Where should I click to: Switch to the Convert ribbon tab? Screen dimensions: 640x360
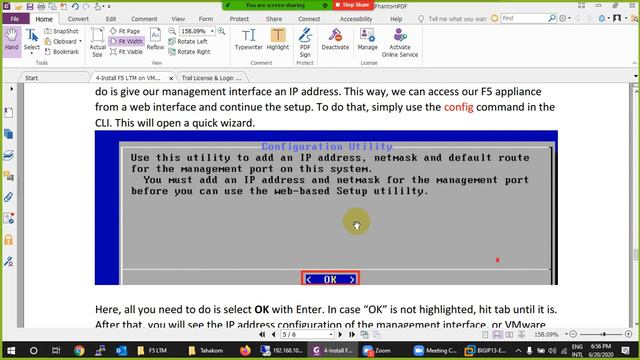(x=78, y=19)
